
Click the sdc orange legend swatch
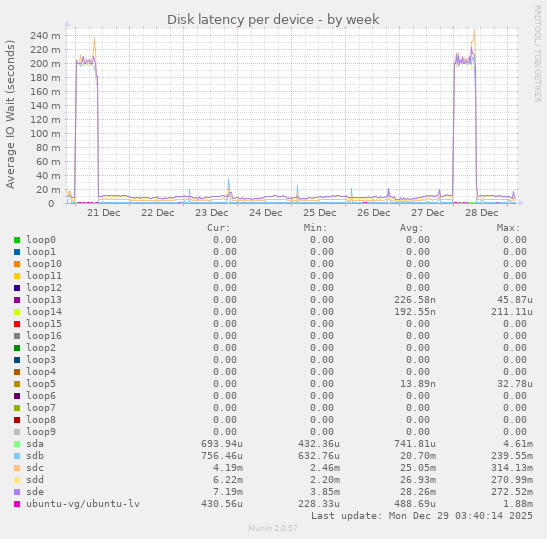point(17,468)
